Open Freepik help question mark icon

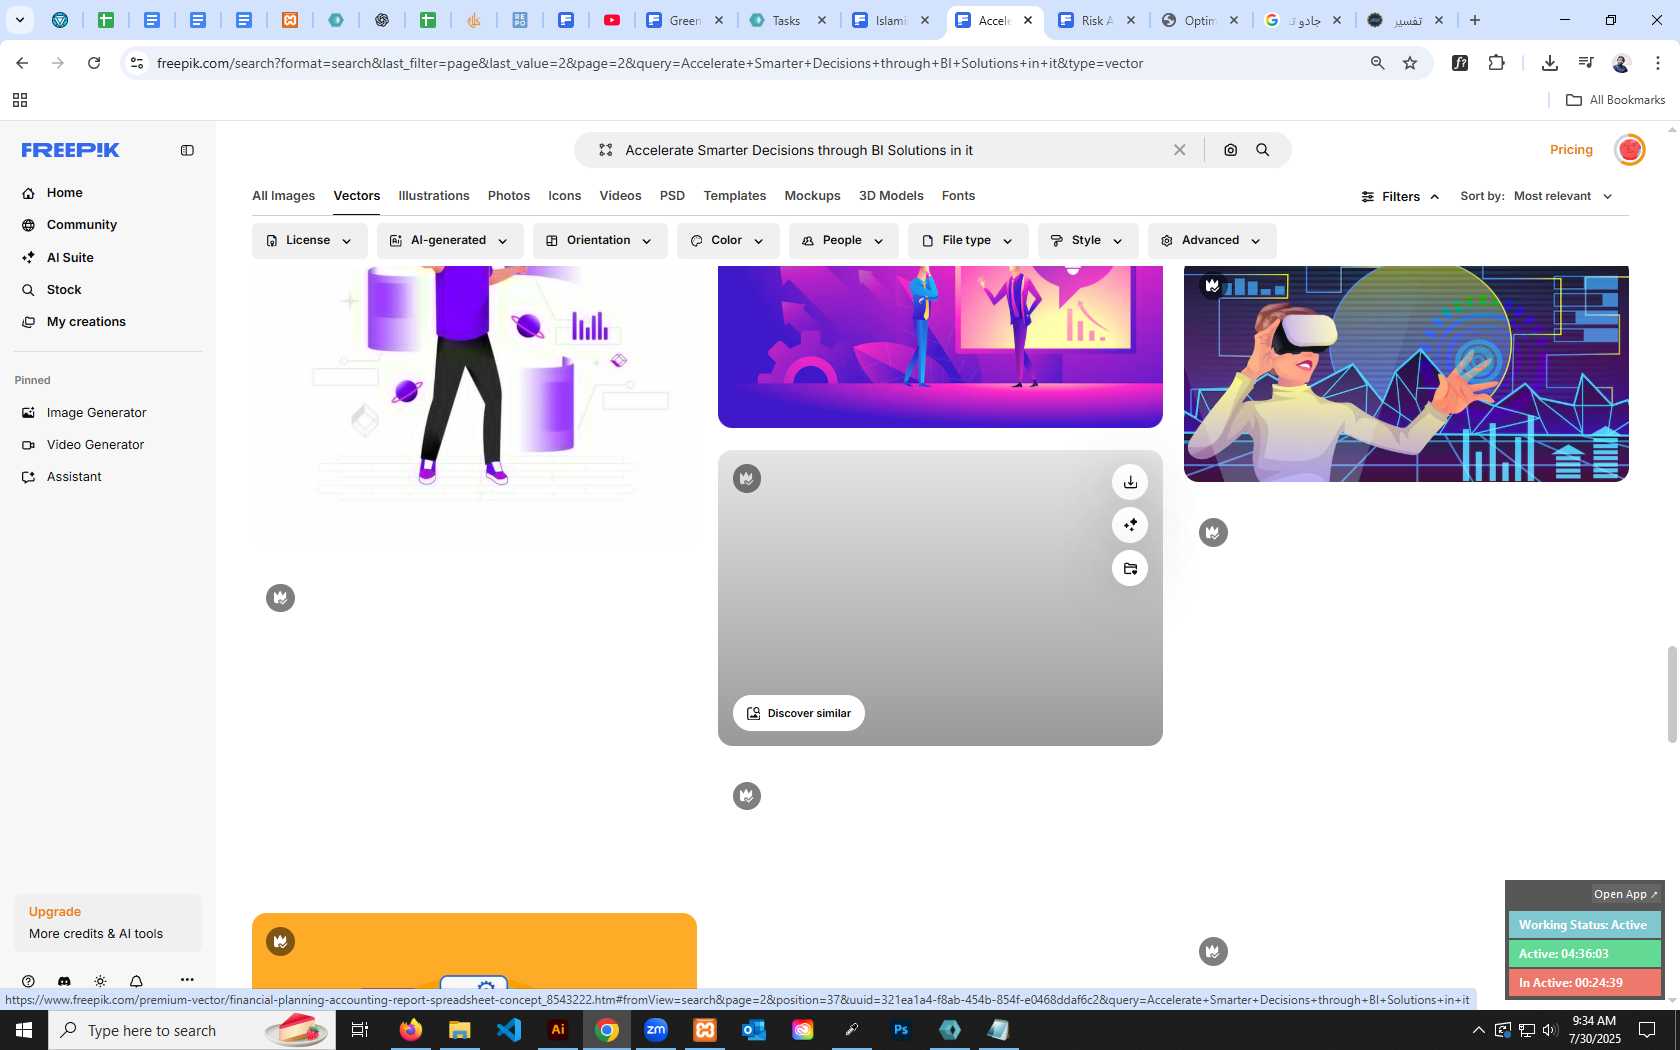pyautogui.click(x=28, y=981)
